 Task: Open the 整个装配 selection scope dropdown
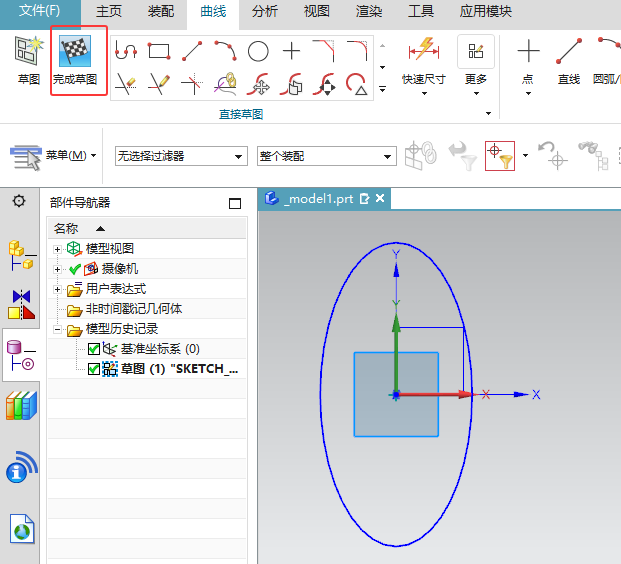327,156
